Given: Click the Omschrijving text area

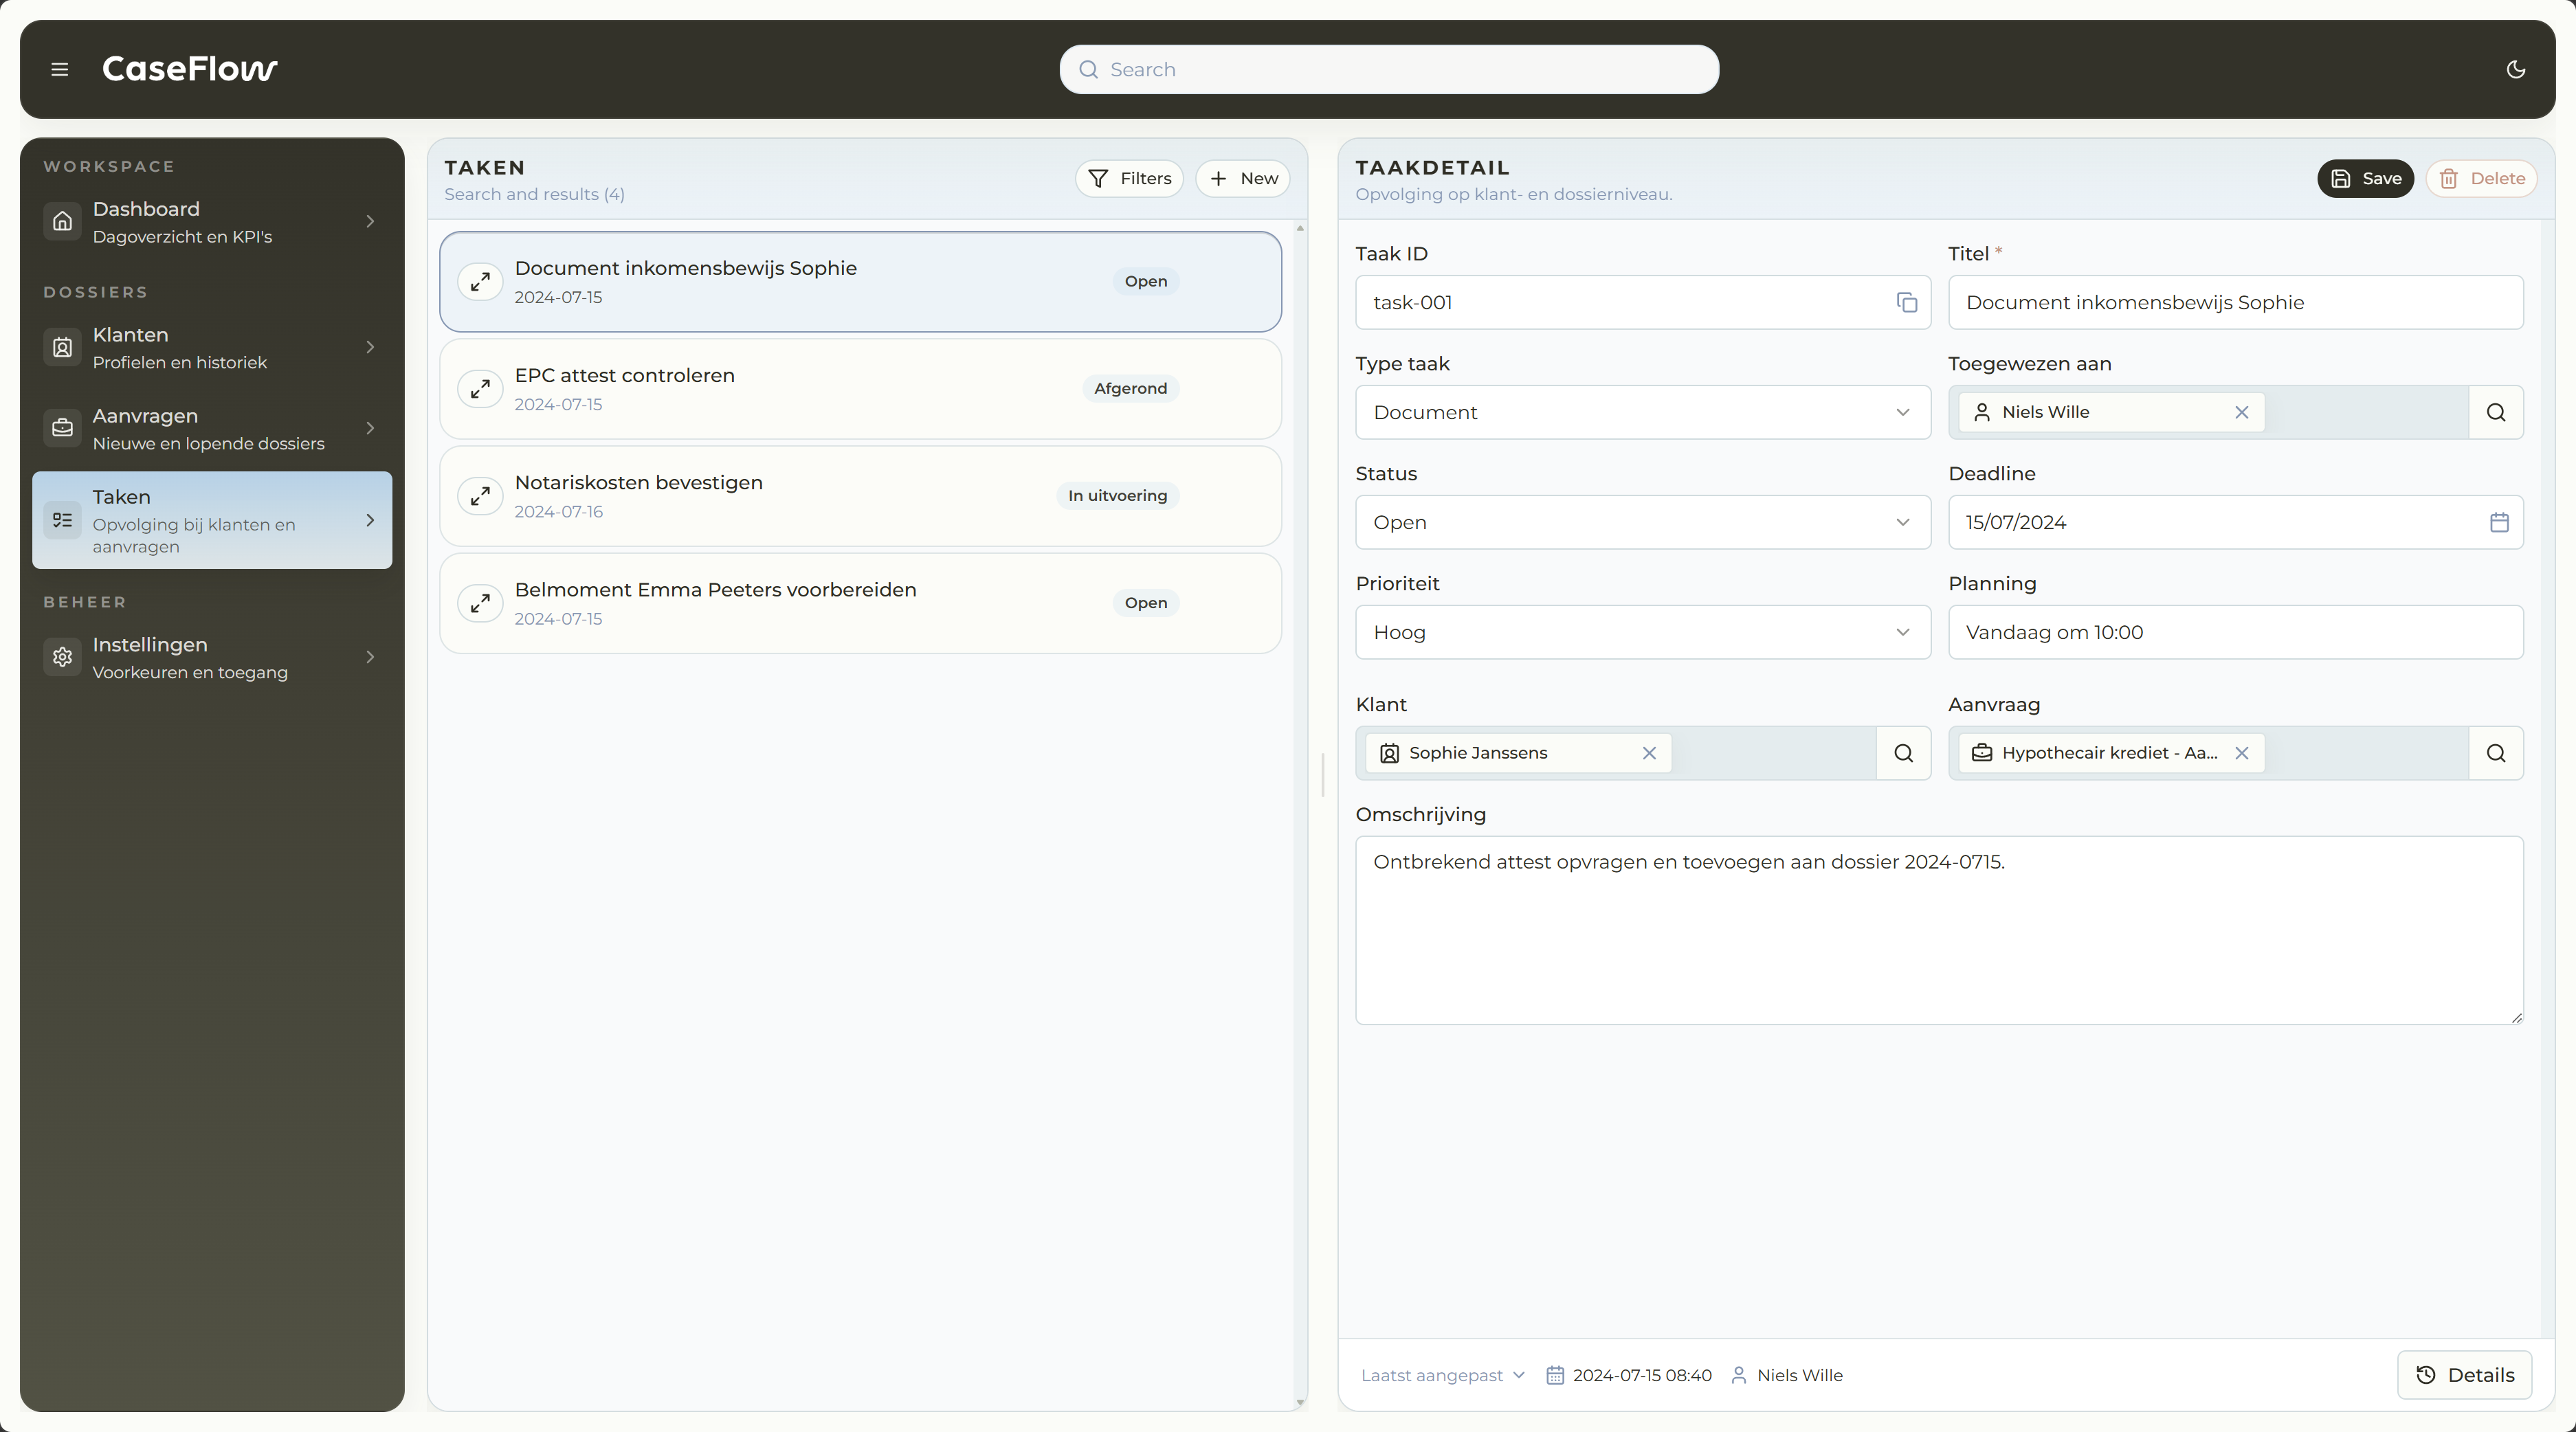Looking at the screenshot, I should point(1939,930).
